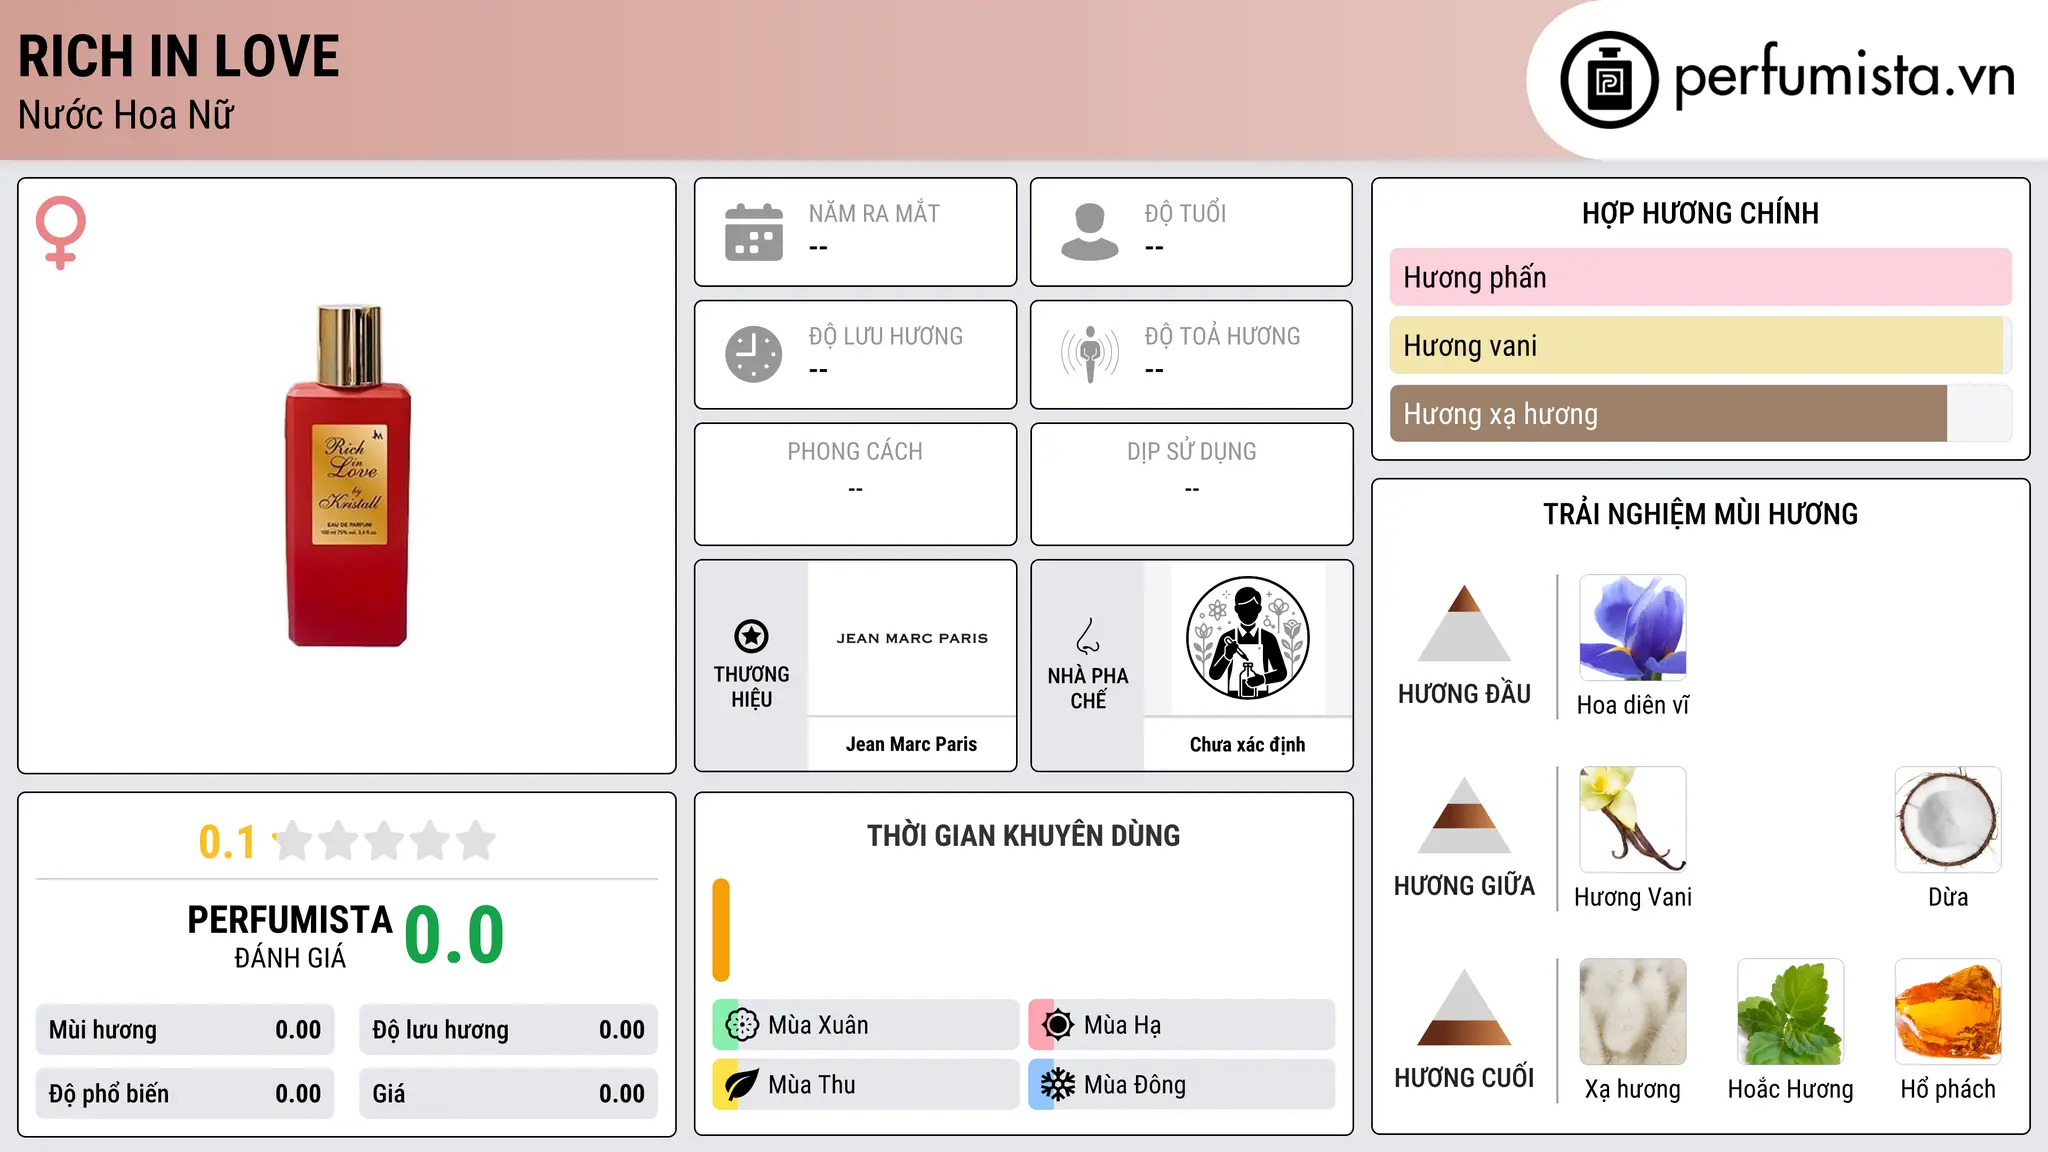Select the Mùa Thu season button
The image size is (2048, 1152).
point(865,1085)
